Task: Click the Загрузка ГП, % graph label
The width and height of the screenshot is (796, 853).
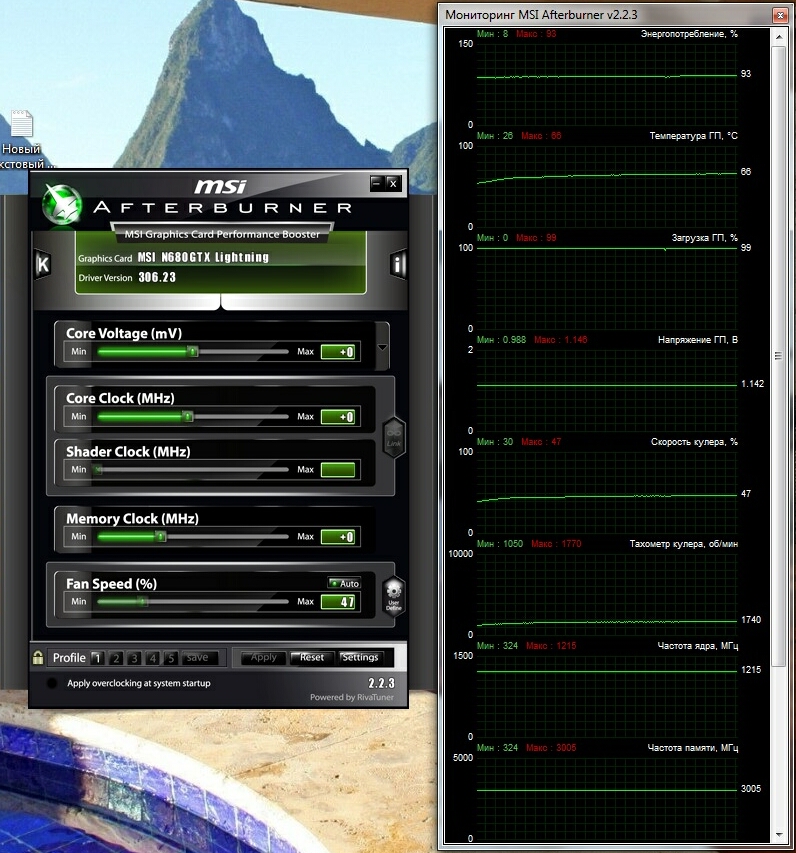Action: click(x=705, y=238)
